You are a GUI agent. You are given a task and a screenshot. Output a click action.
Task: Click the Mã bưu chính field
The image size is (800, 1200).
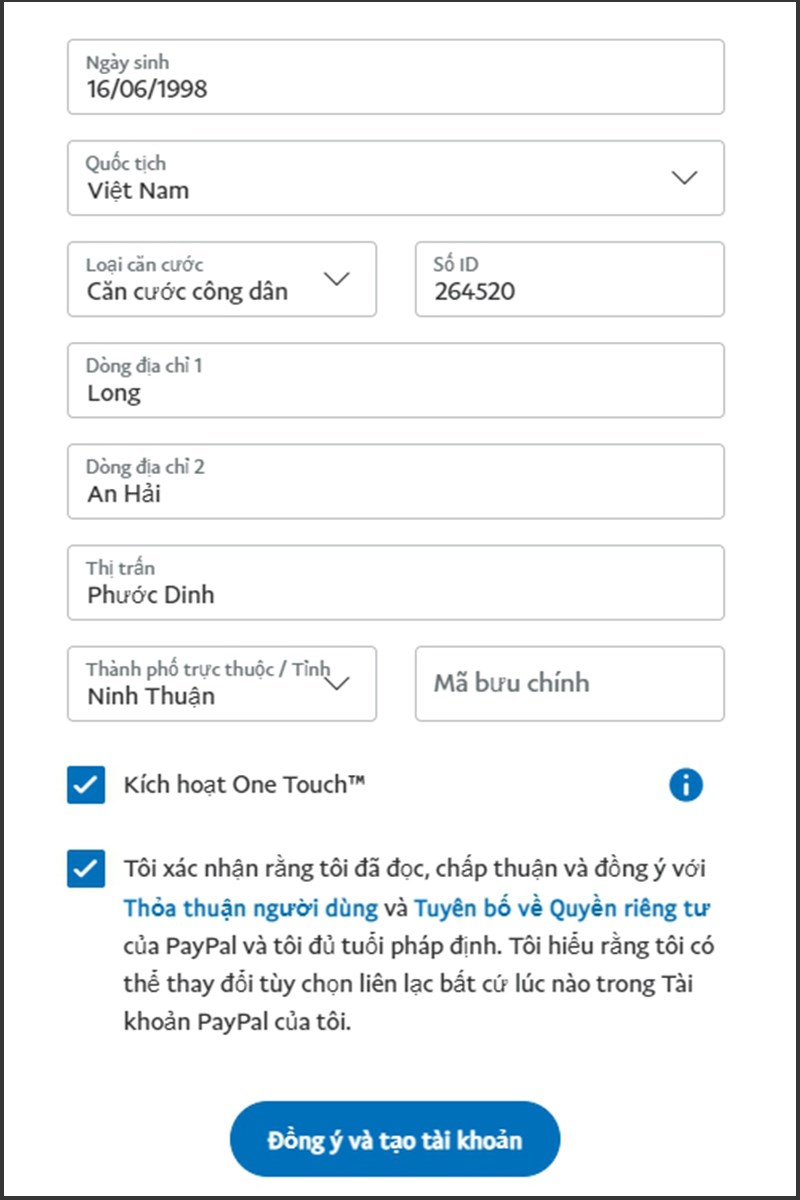click(x=569, y=684)
